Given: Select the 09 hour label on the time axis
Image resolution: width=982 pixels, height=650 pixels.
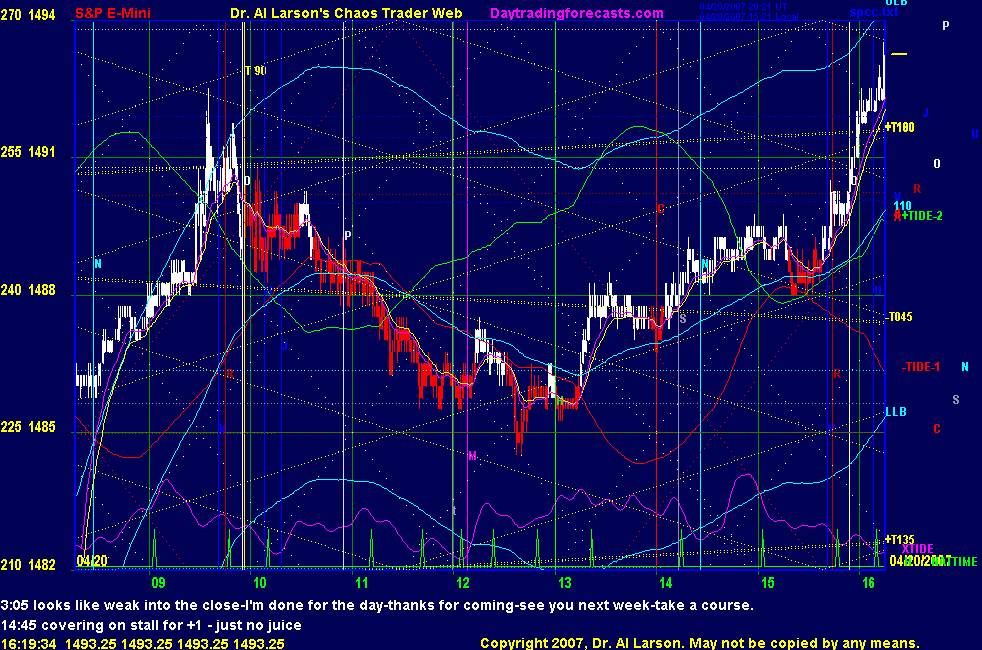Looking at the screenshot, I should [x=158, y=583].
